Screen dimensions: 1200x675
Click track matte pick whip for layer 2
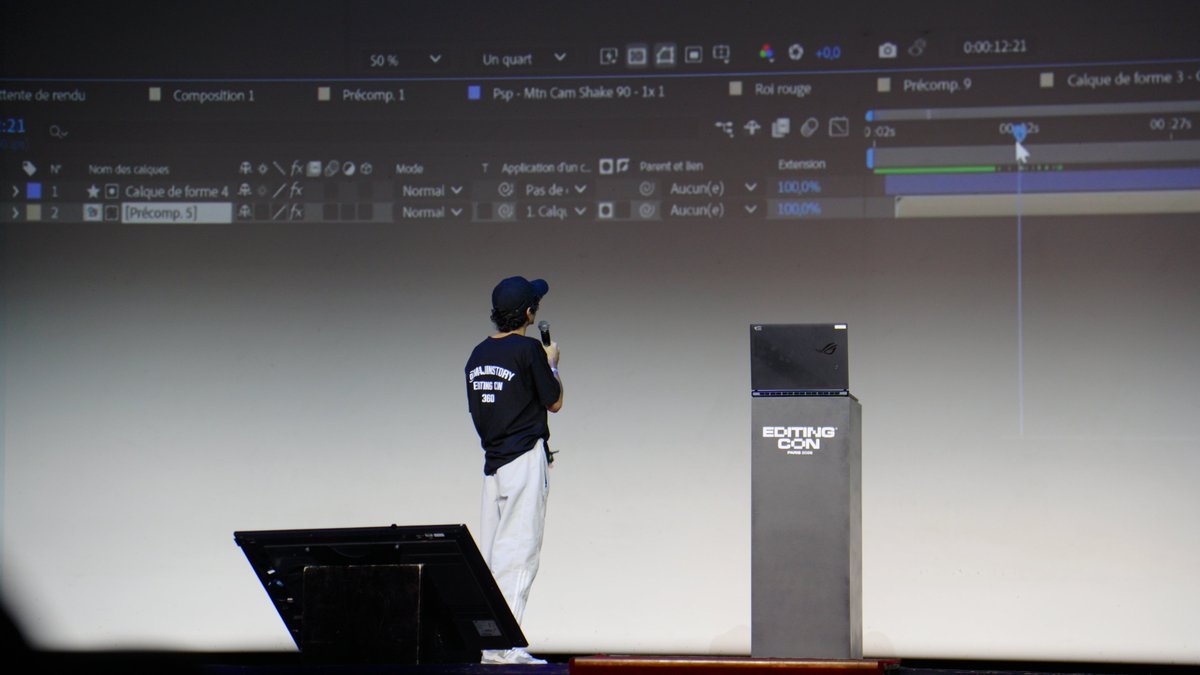tap(506, 211)
